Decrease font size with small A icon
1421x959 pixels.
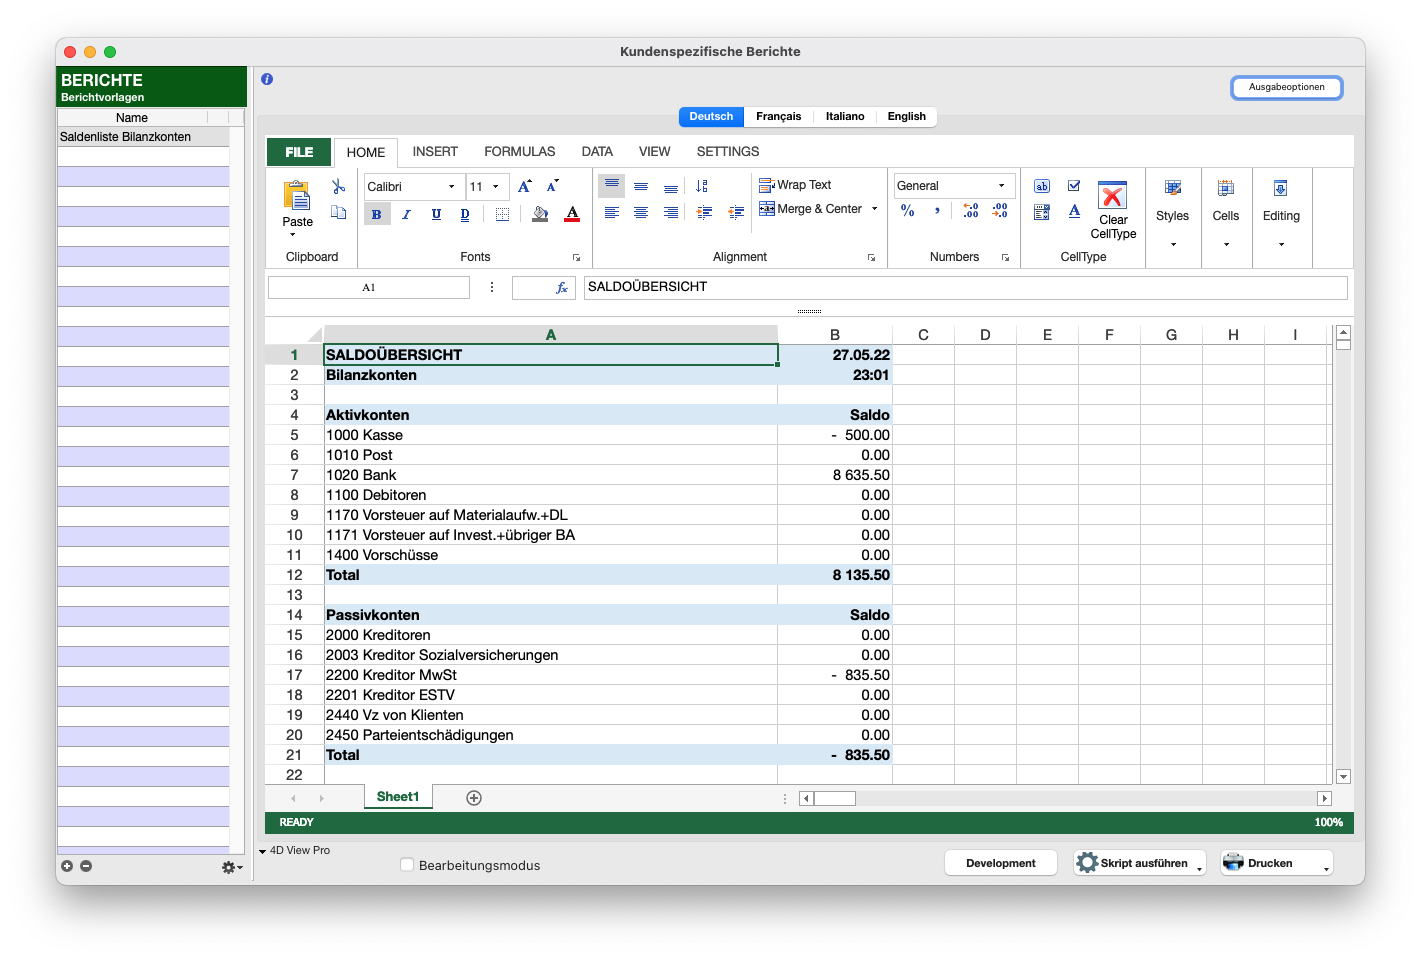point(552,186)
